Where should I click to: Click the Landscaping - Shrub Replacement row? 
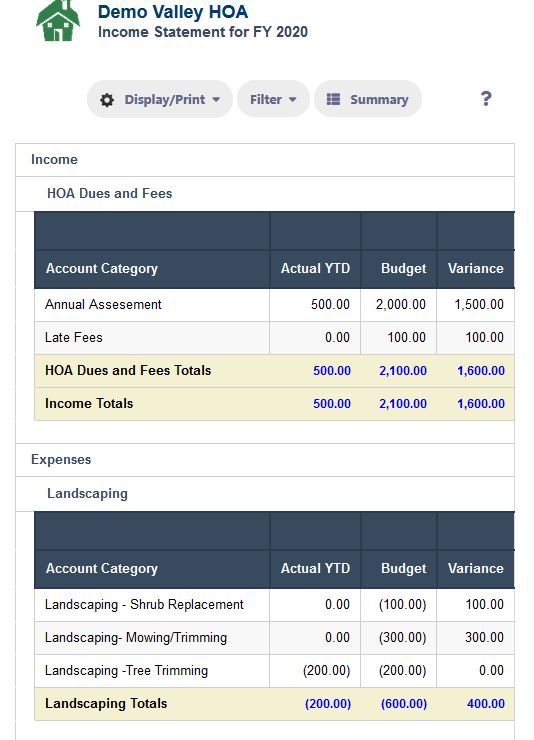(275, 605)
